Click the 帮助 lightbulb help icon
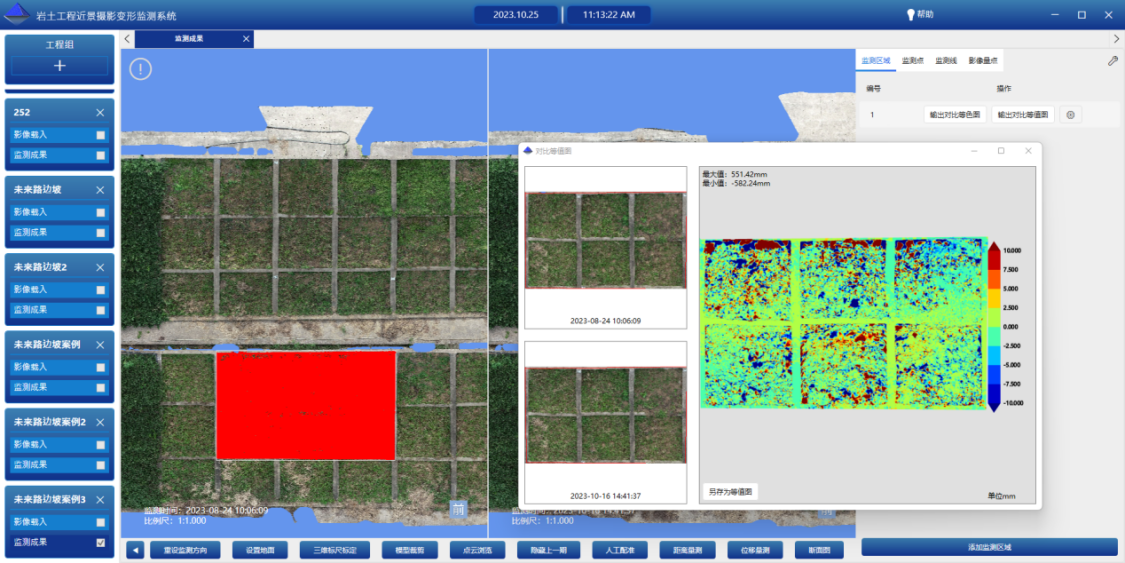 click(910, 15)
